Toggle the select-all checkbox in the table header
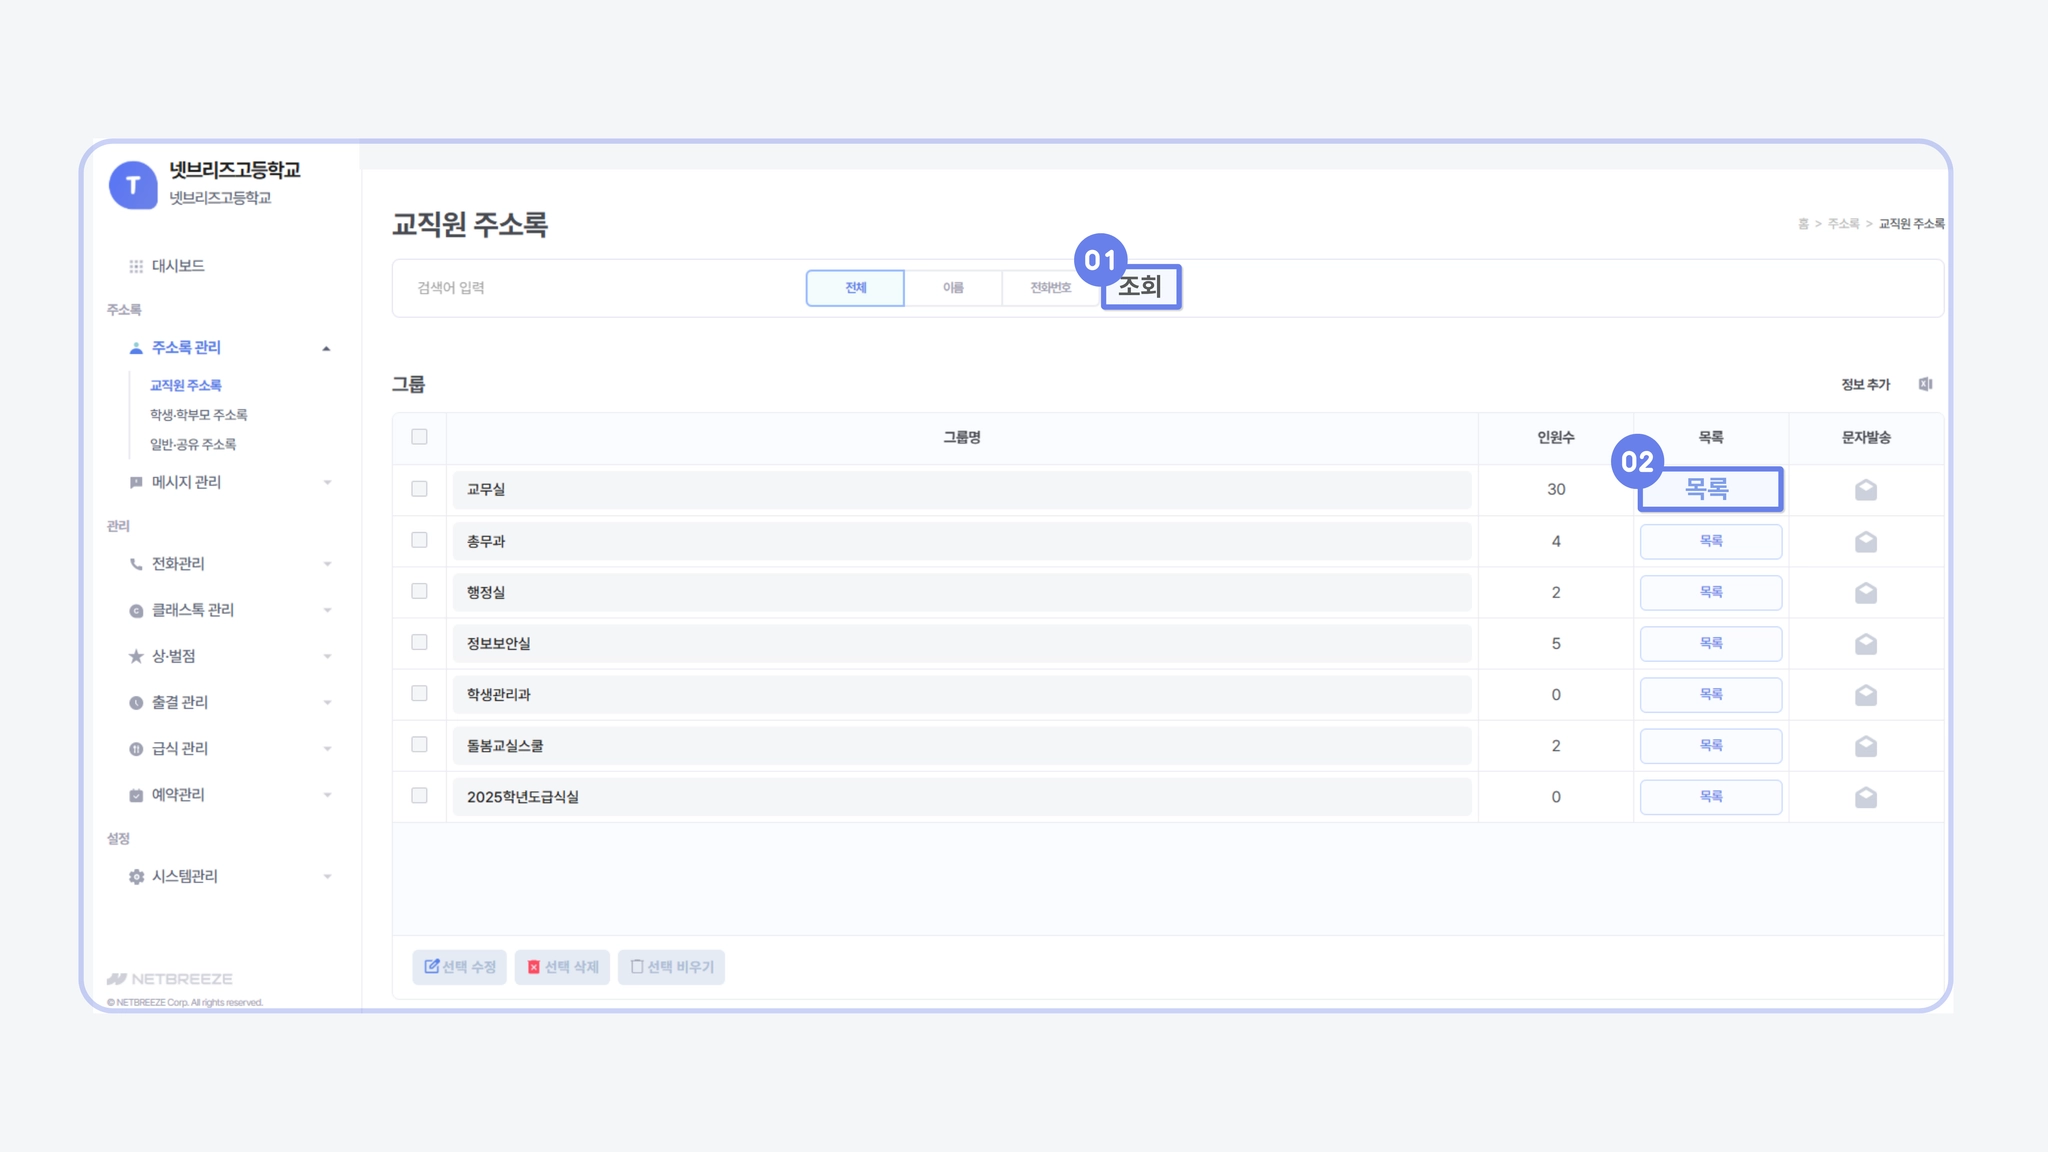 click(419, 437)
